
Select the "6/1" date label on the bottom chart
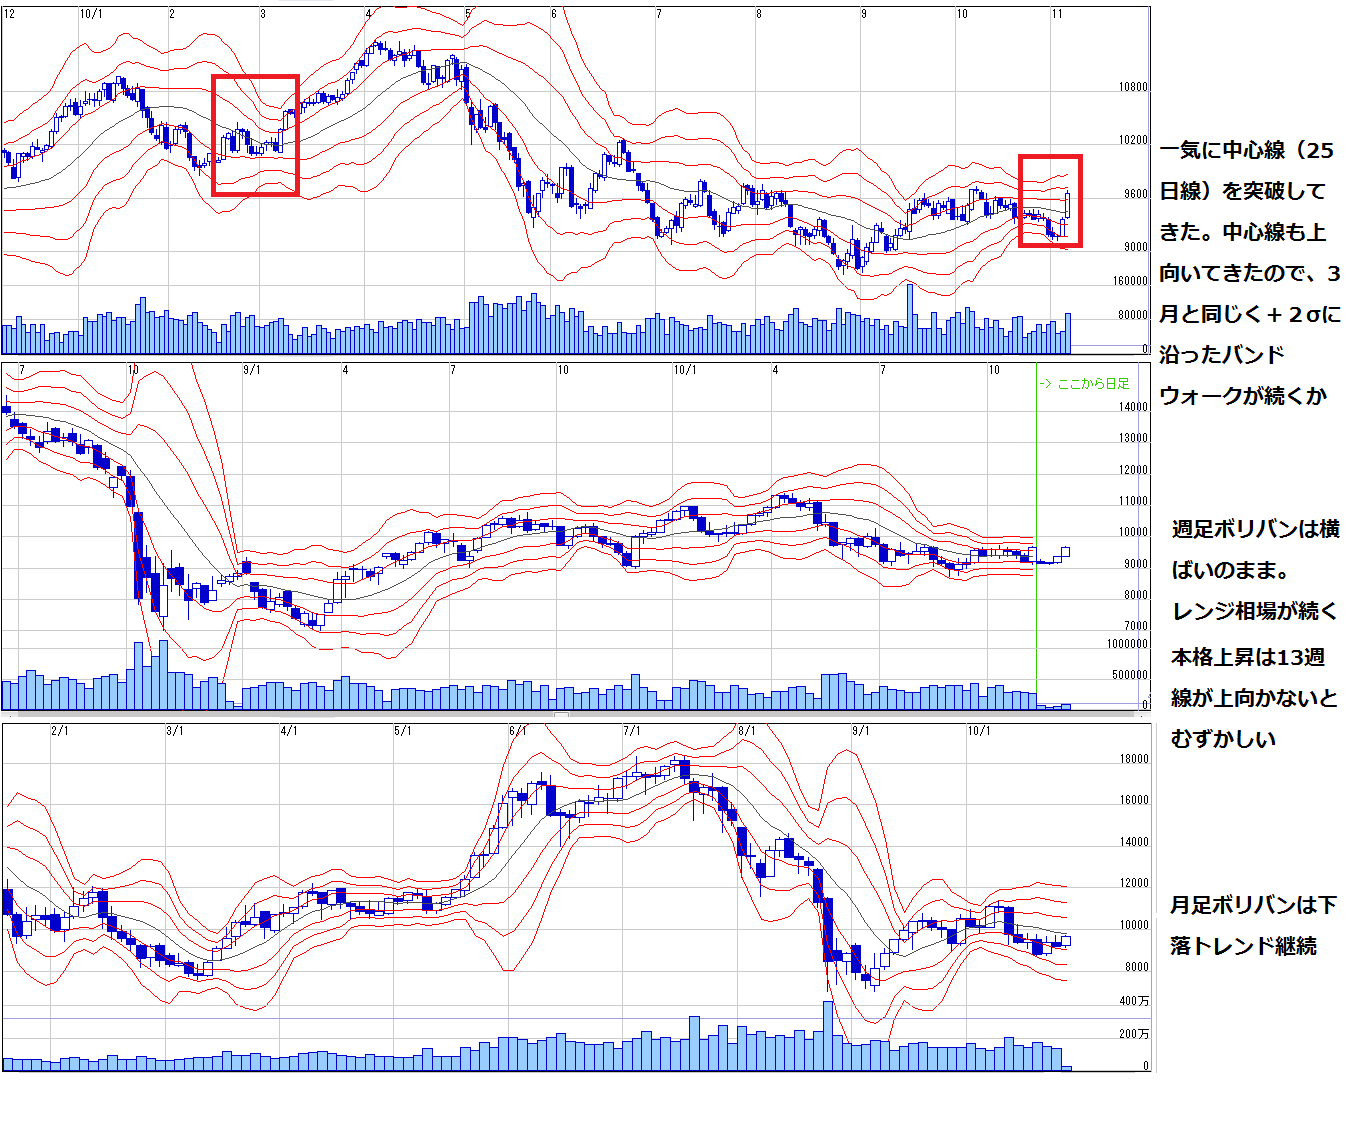click(x=517, y=731)
